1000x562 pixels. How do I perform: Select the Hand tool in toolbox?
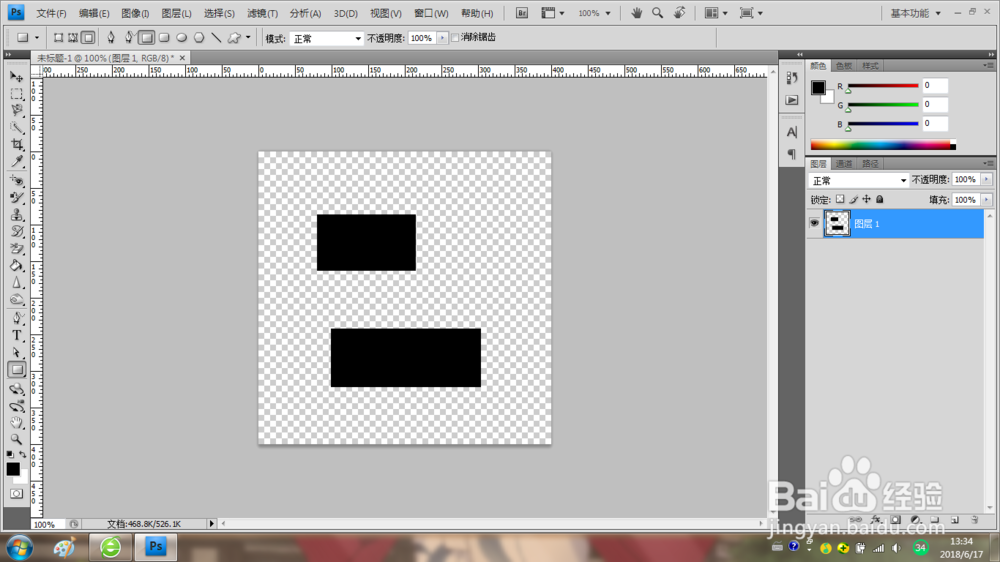pyautogui.click(x=17, y=422)
